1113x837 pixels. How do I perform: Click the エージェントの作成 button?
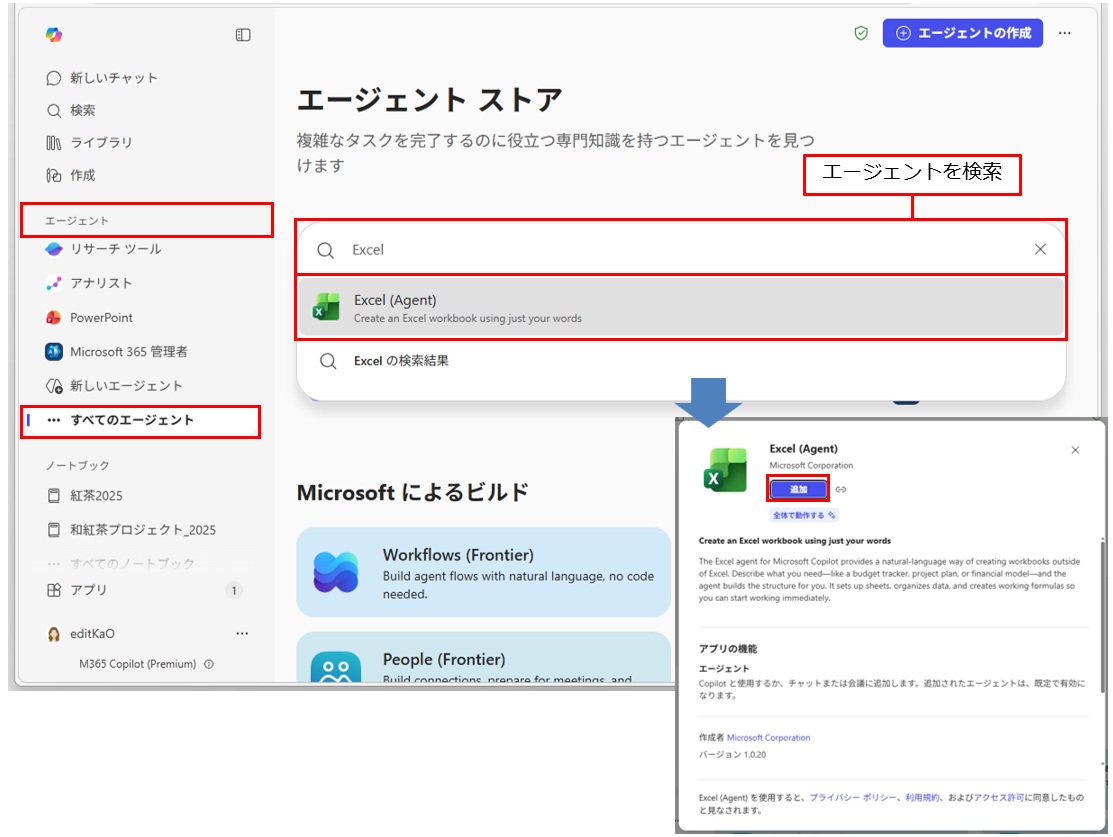(x=963, y=33)
